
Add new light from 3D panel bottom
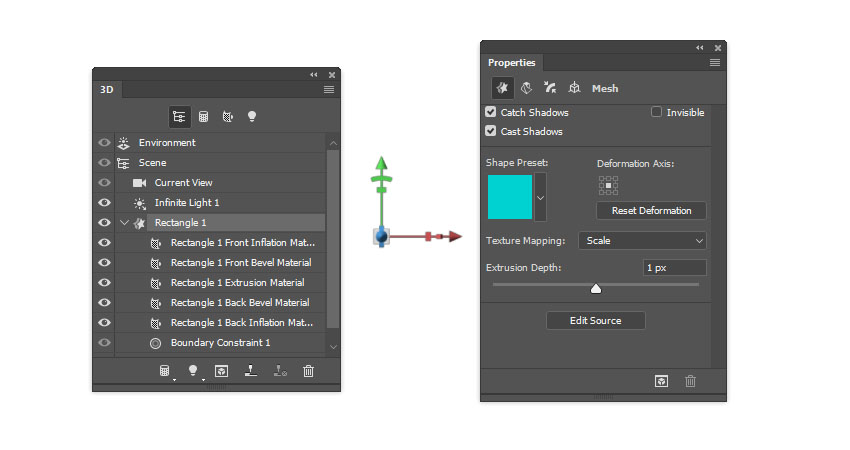pos(193,371)
